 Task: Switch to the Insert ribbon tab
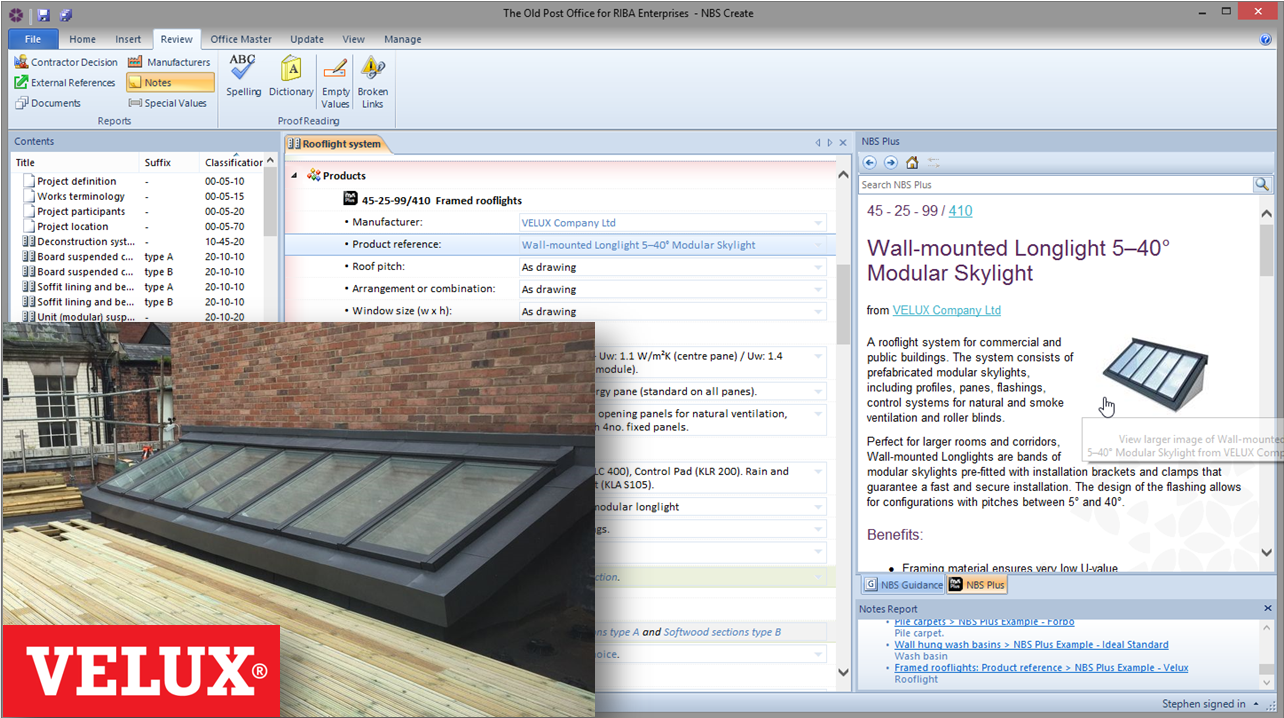click(128, 39)
